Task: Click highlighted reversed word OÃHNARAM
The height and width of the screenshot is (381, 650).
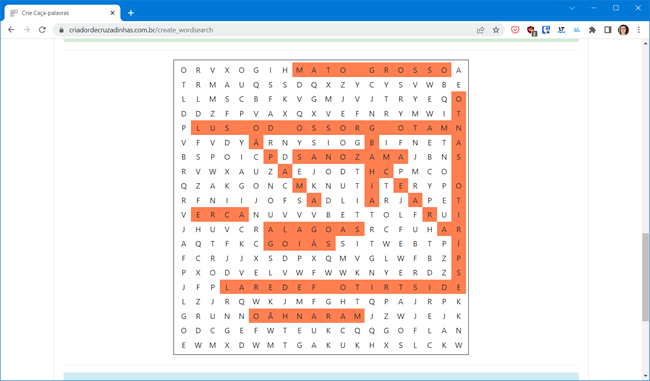Action: (x=307, y=316)
